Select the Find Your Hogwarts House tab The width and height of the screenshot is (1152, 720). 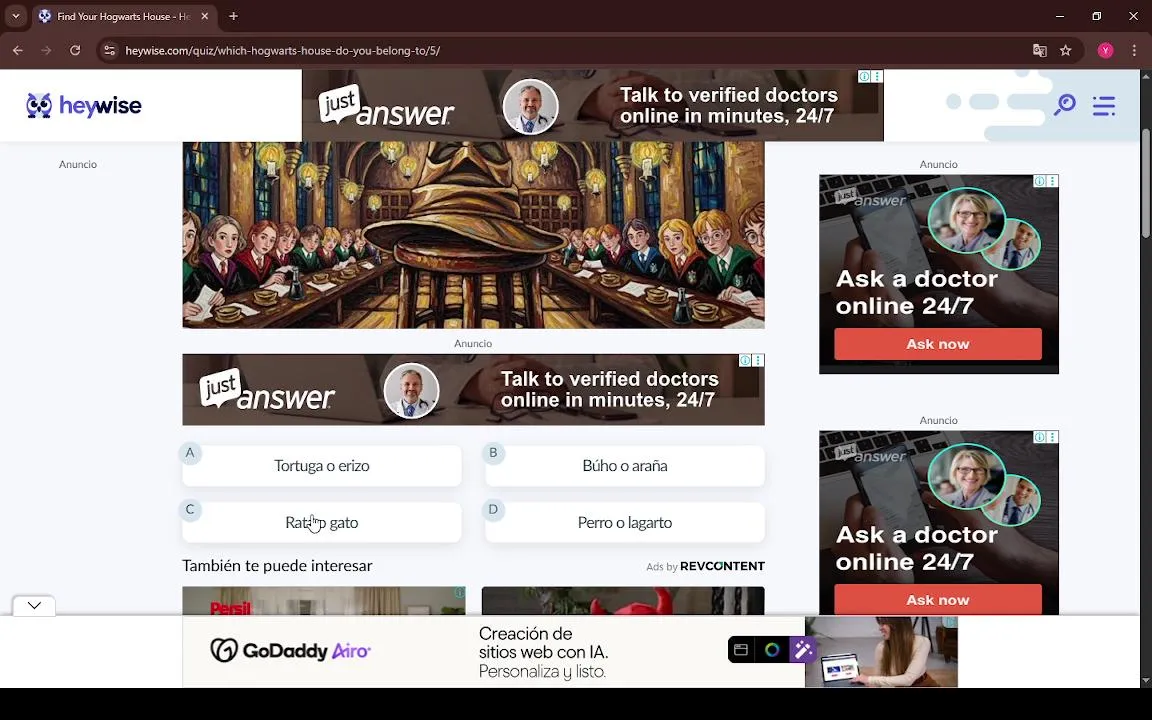pos(123,16)
